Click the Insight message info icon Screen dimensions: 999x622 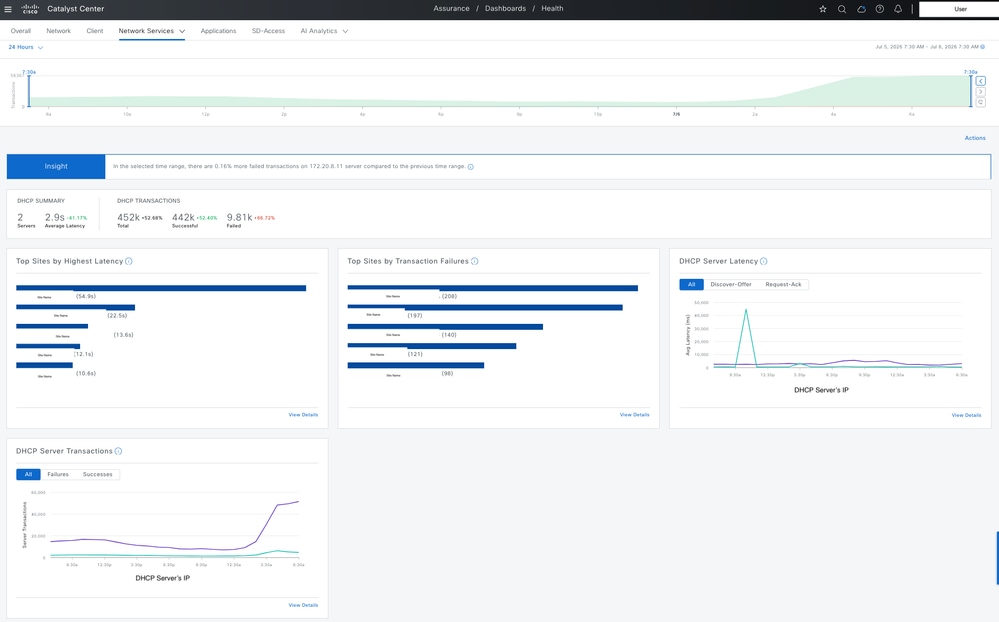coord(470,166)
